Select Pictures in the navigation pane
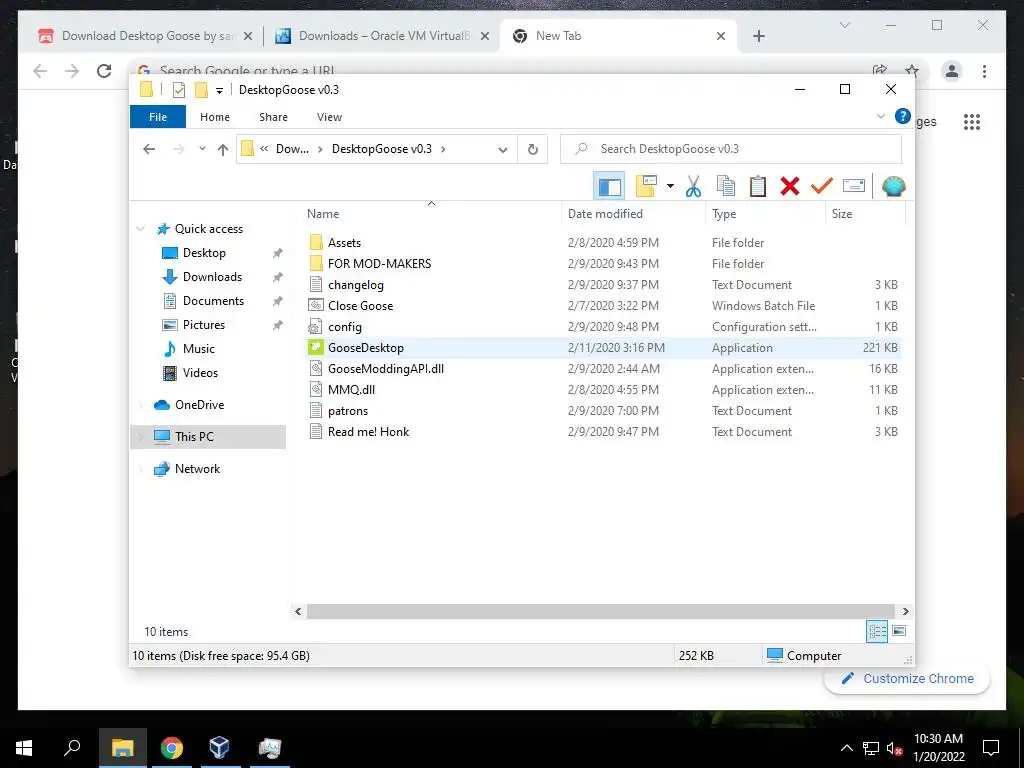The image size is (1024, 768). (204, 325)
